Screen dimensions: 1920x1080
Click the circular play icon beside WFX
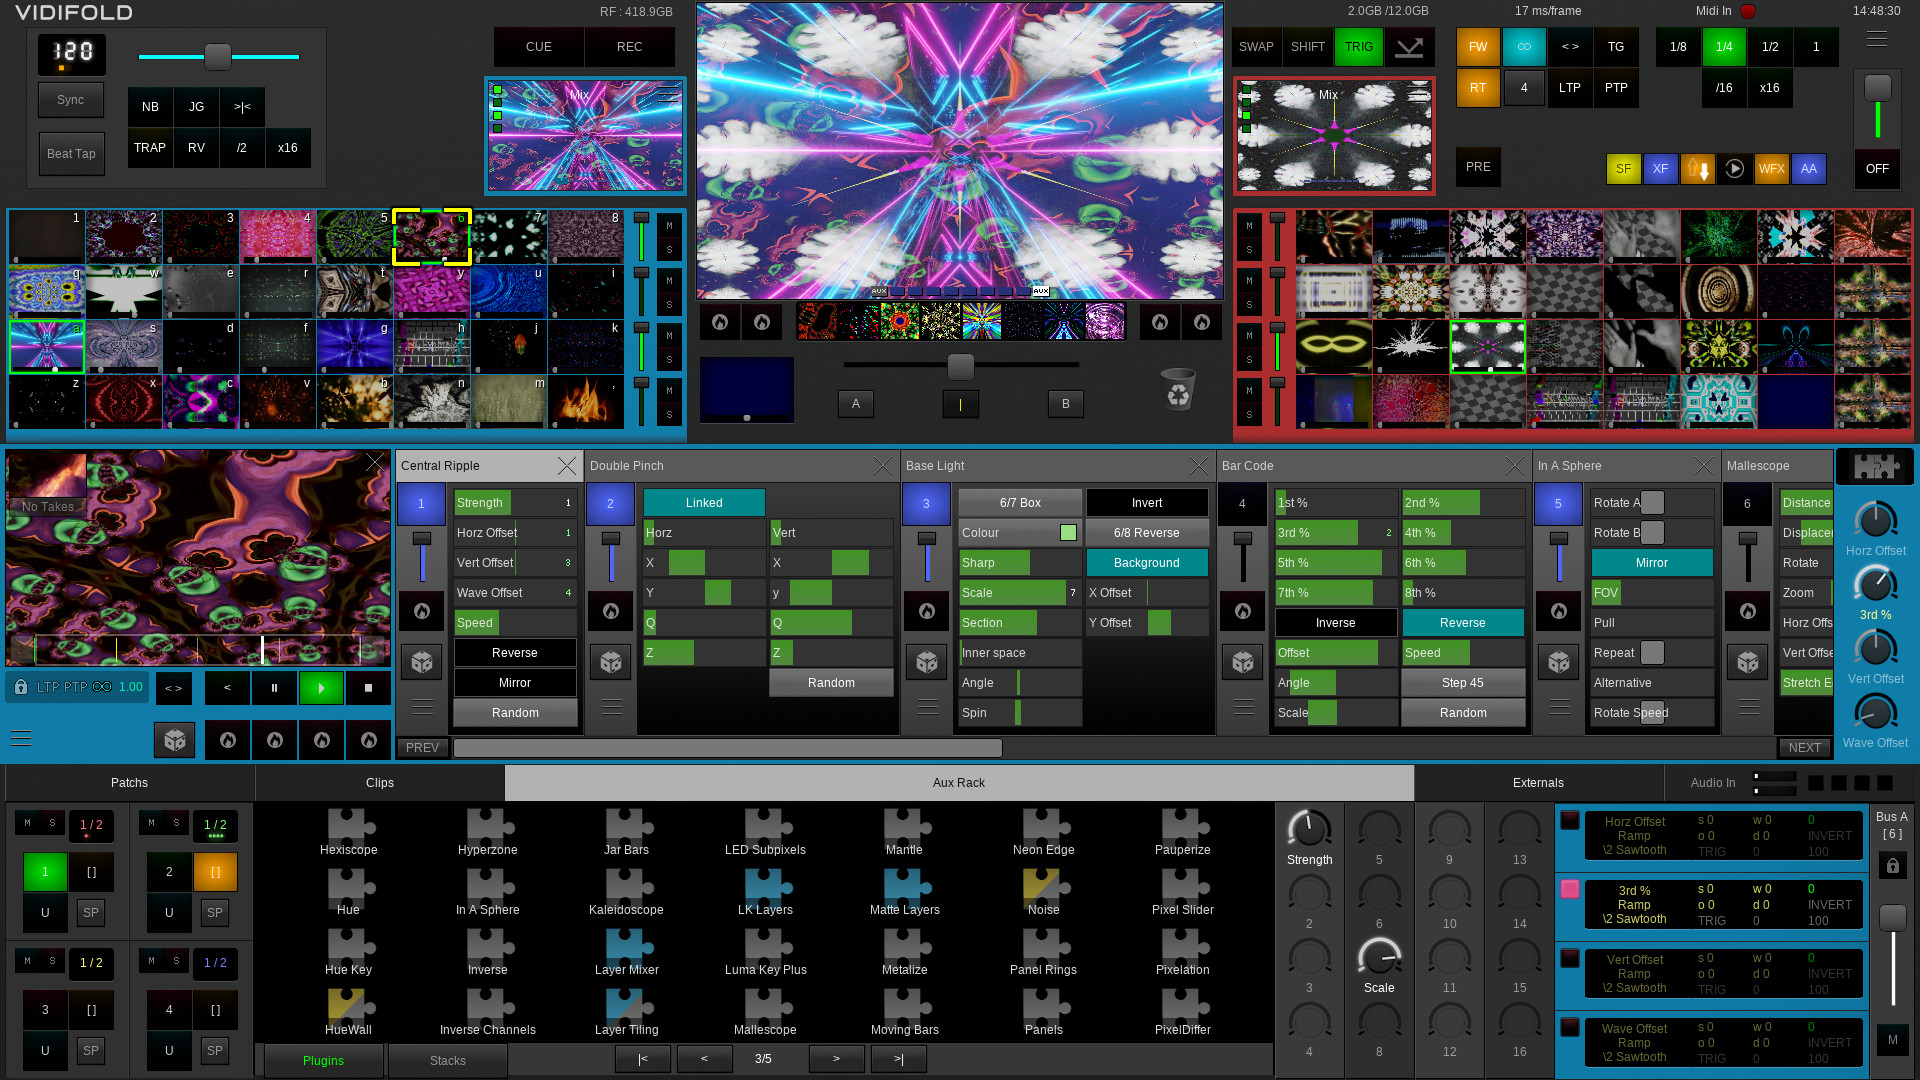[x=1735, y=169]
